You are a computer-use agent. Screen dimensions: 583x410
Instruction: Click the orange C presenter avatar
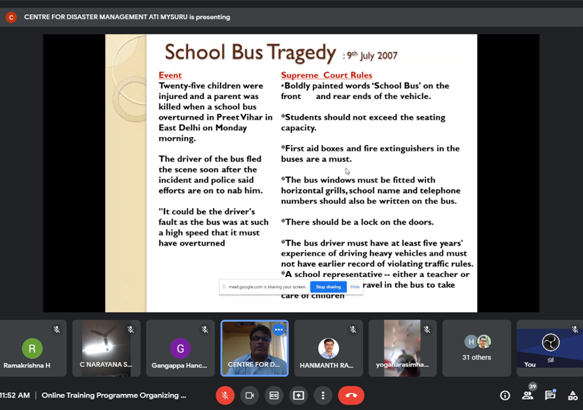click(11, 17)
